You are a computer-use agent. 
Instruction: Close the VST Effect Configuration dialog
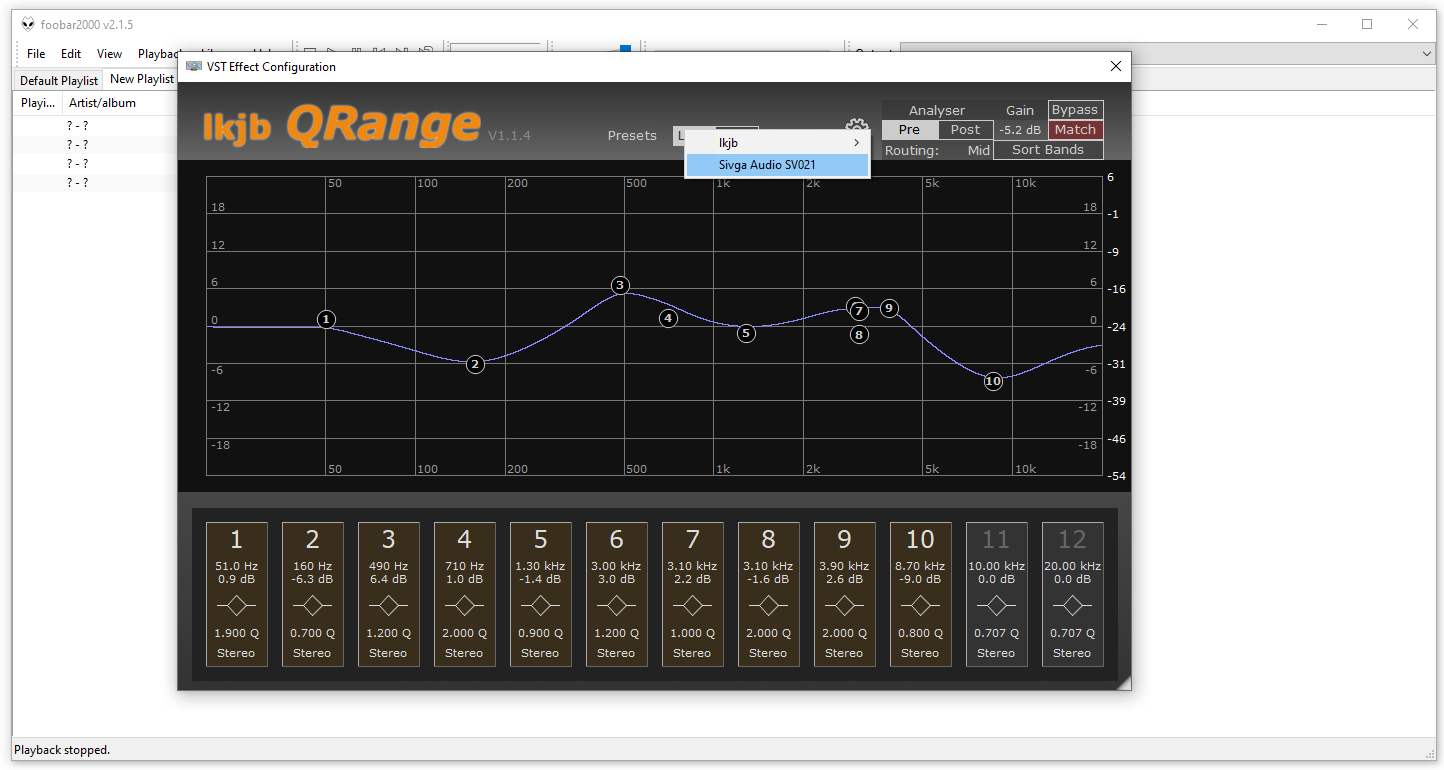1116,67
